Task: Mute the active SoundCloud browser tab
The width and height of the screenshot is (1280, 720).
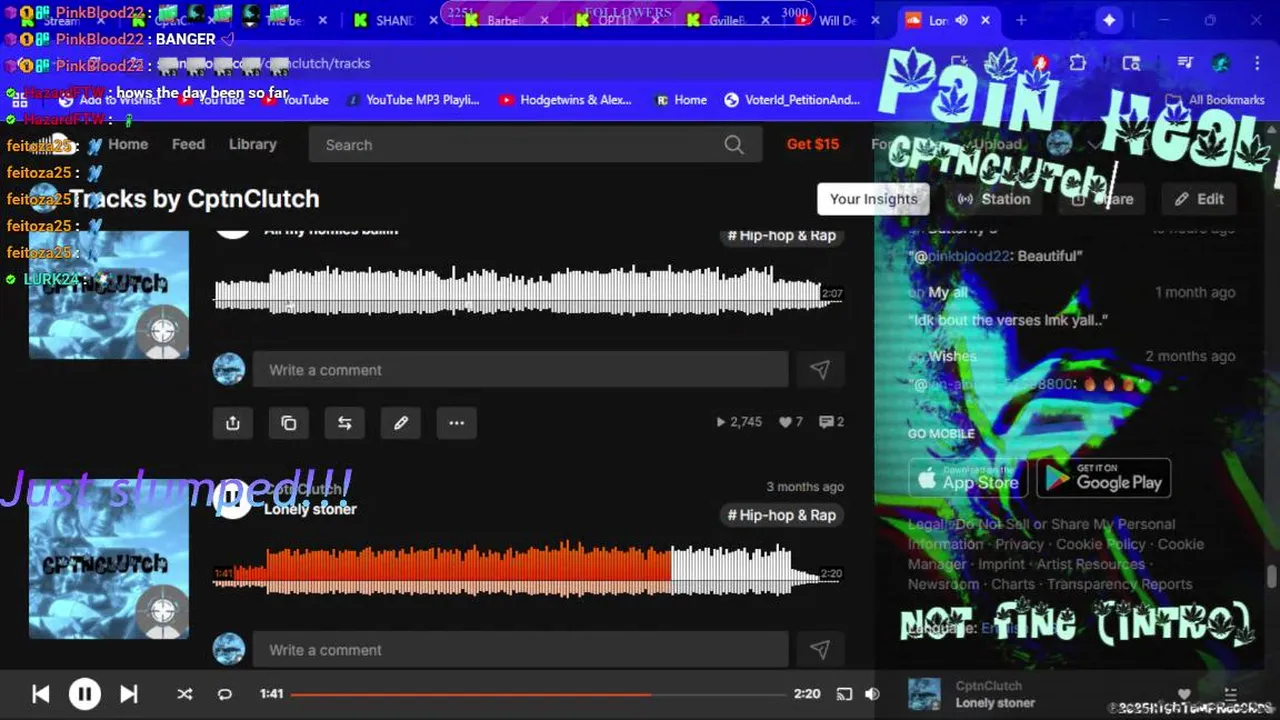Action: pyautogui.click(x=961, y=20)
